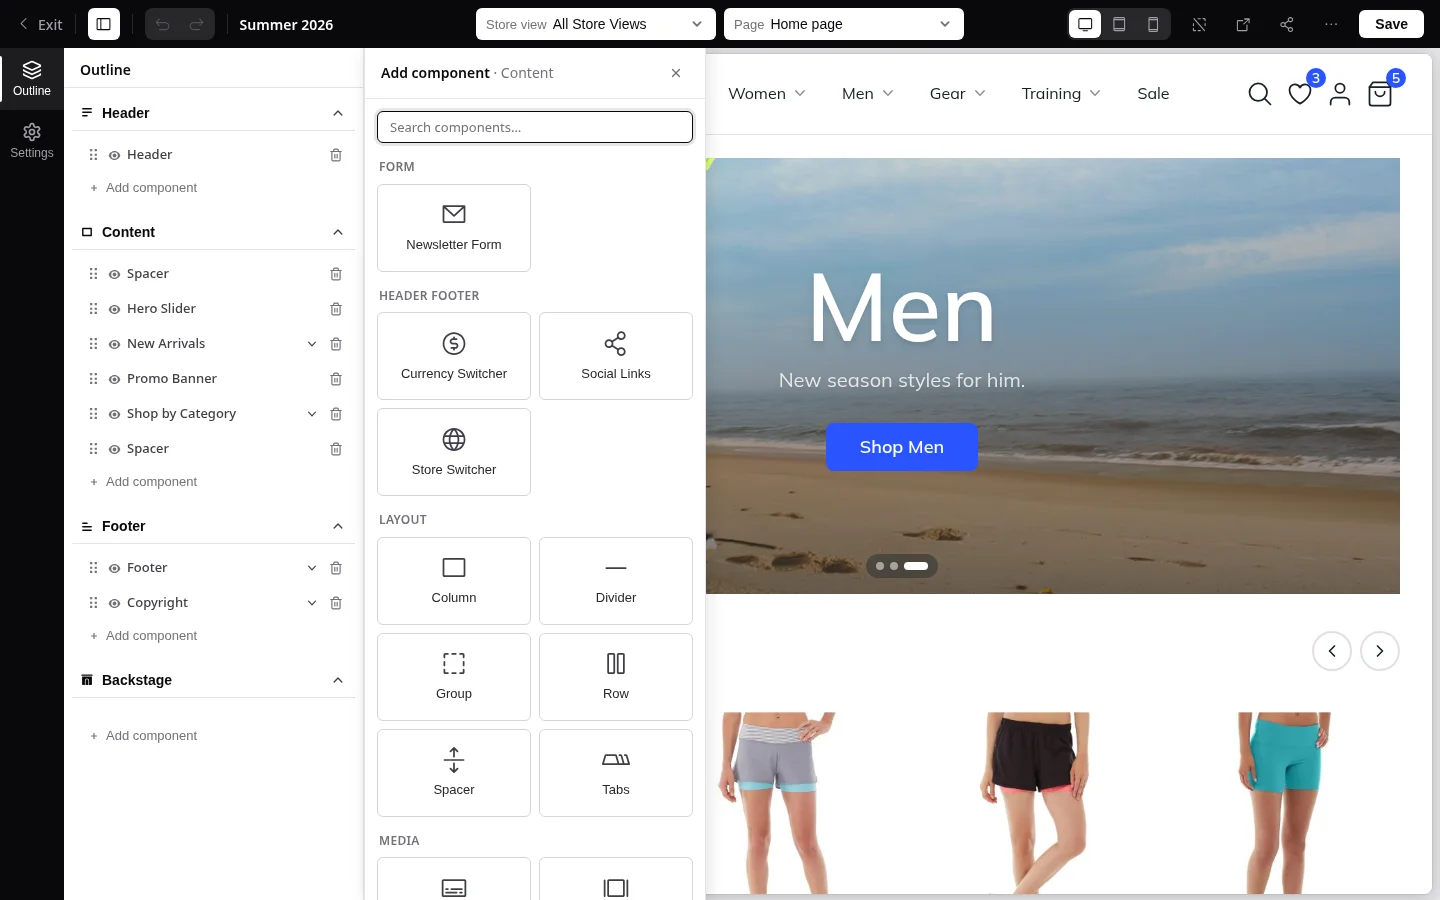1440x900 pixels.
Task: Open the Page selector dropdown
Action: 844,24
